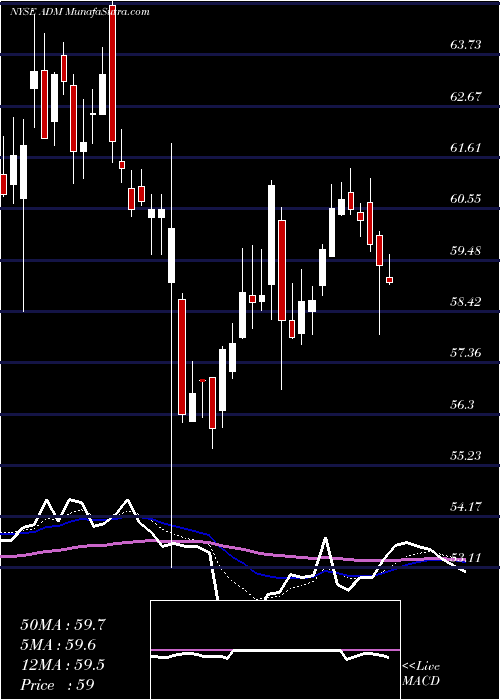This screenshot has height=700, width=500.
Task: Click the 53.11 price axis label
Action: click(466, 558)
